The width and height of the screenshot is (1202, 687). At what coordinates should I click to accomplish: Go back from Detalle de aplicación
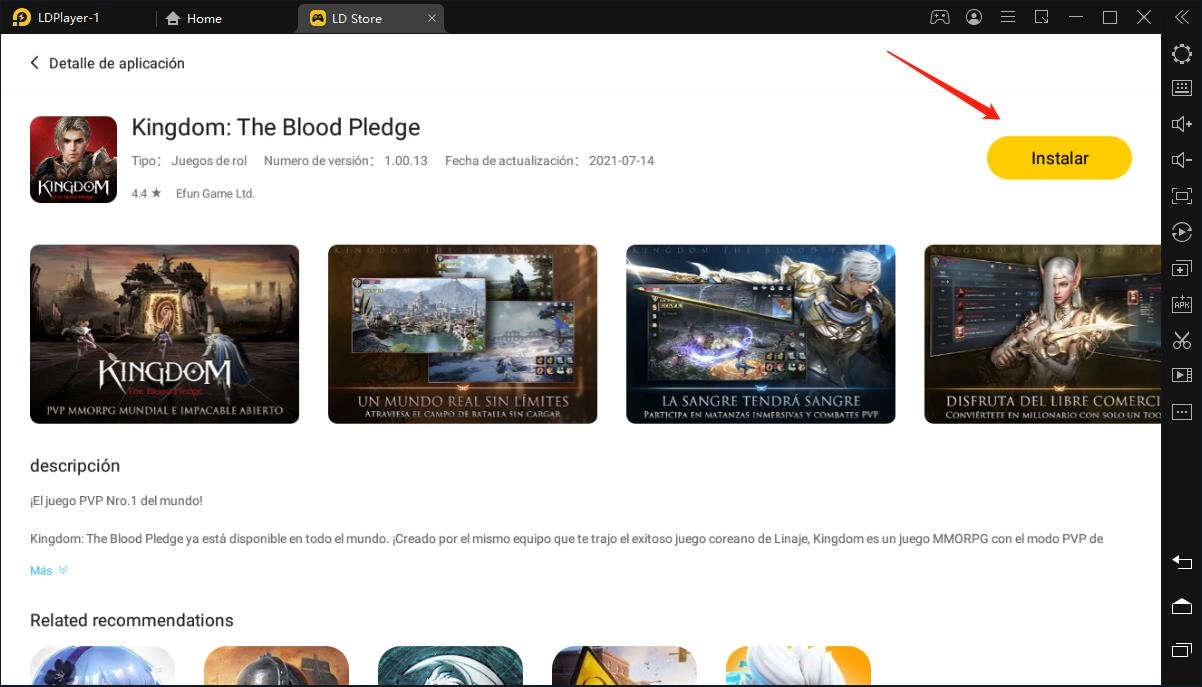tap(34, 63)
